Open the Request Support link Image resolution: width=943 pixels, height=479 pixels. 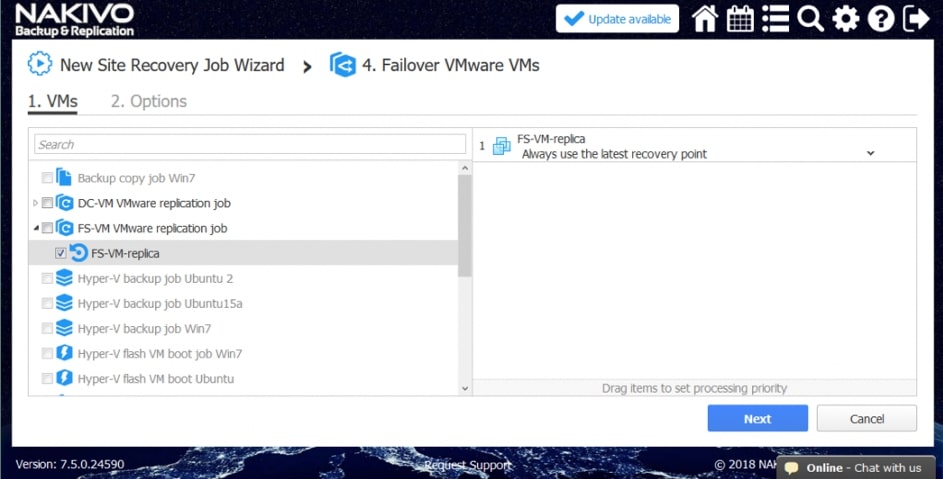point(468,465)
